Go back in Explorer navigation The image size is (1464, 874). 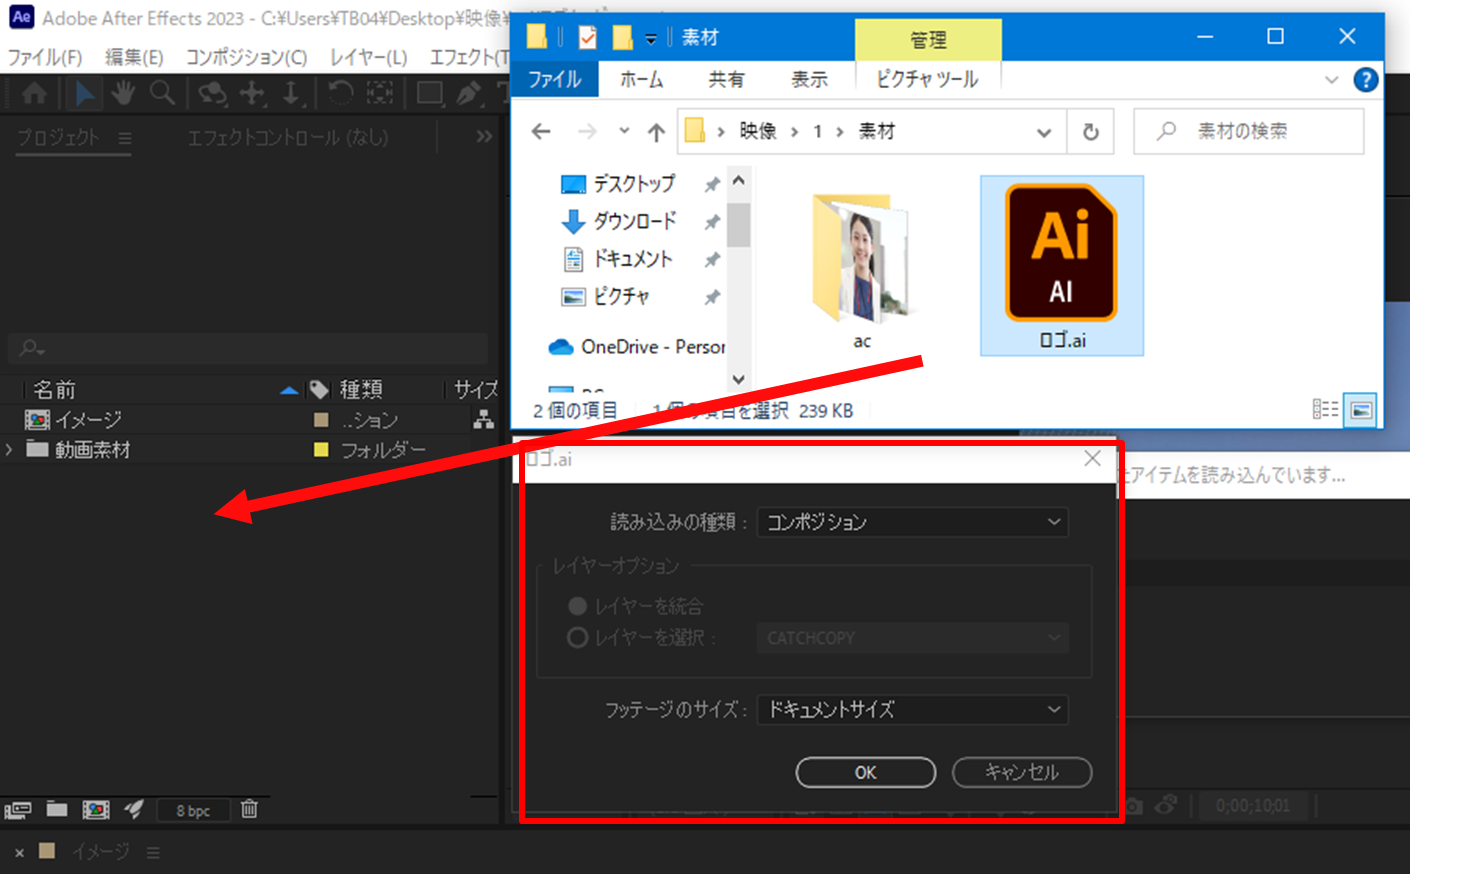tap(541, 132)
